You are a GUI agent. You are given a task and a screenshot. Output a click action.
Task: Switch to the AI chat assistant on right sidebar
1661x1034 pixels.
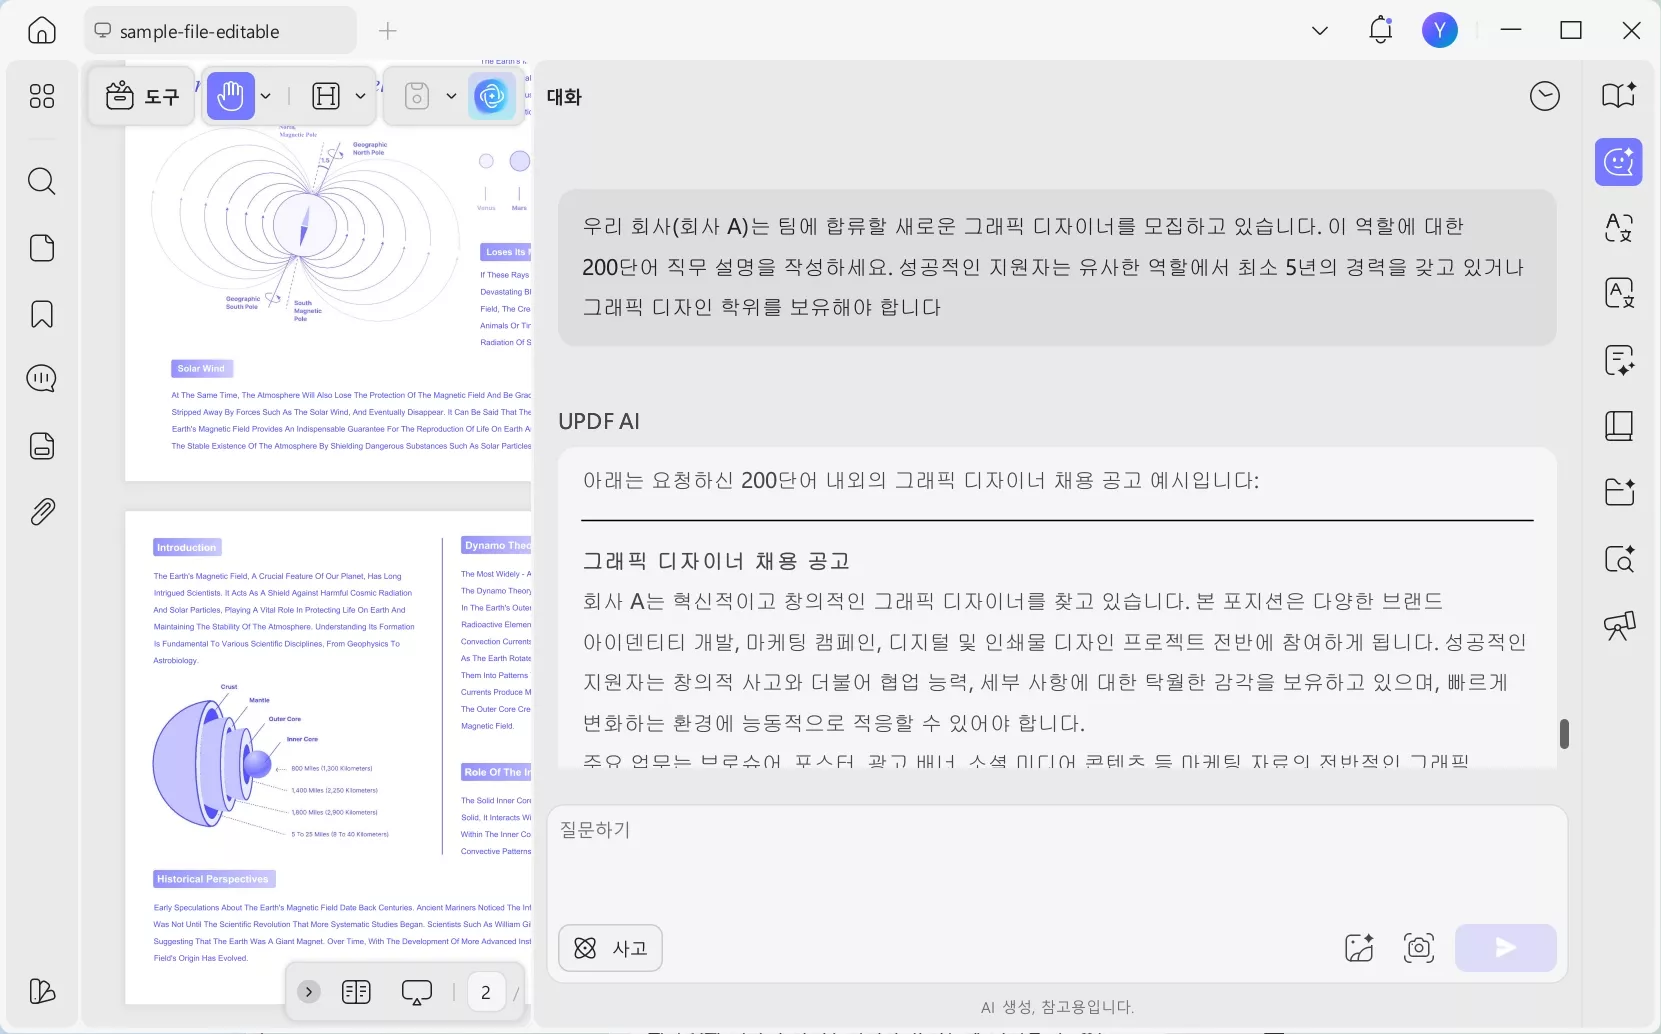(x=1619, y=161)
